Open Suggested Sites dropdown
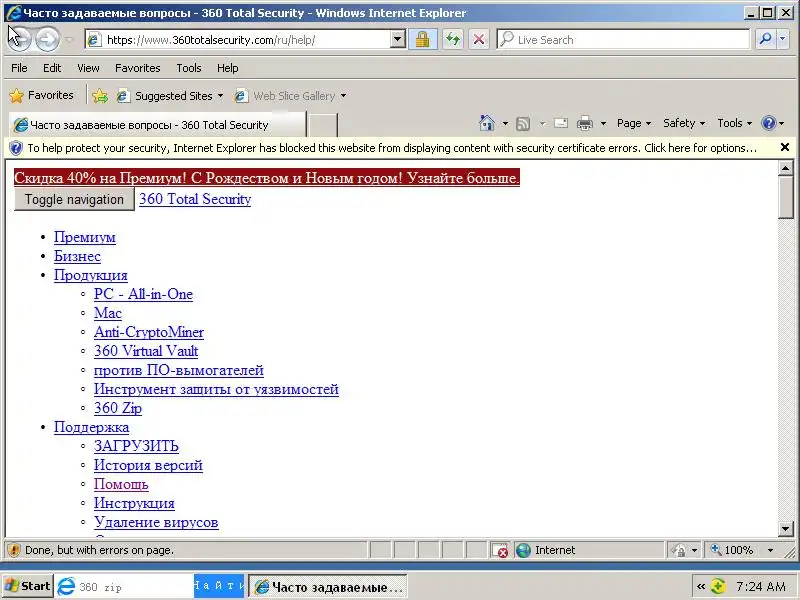The width and height of the screenshot is (800, 600). coord(170,96)
